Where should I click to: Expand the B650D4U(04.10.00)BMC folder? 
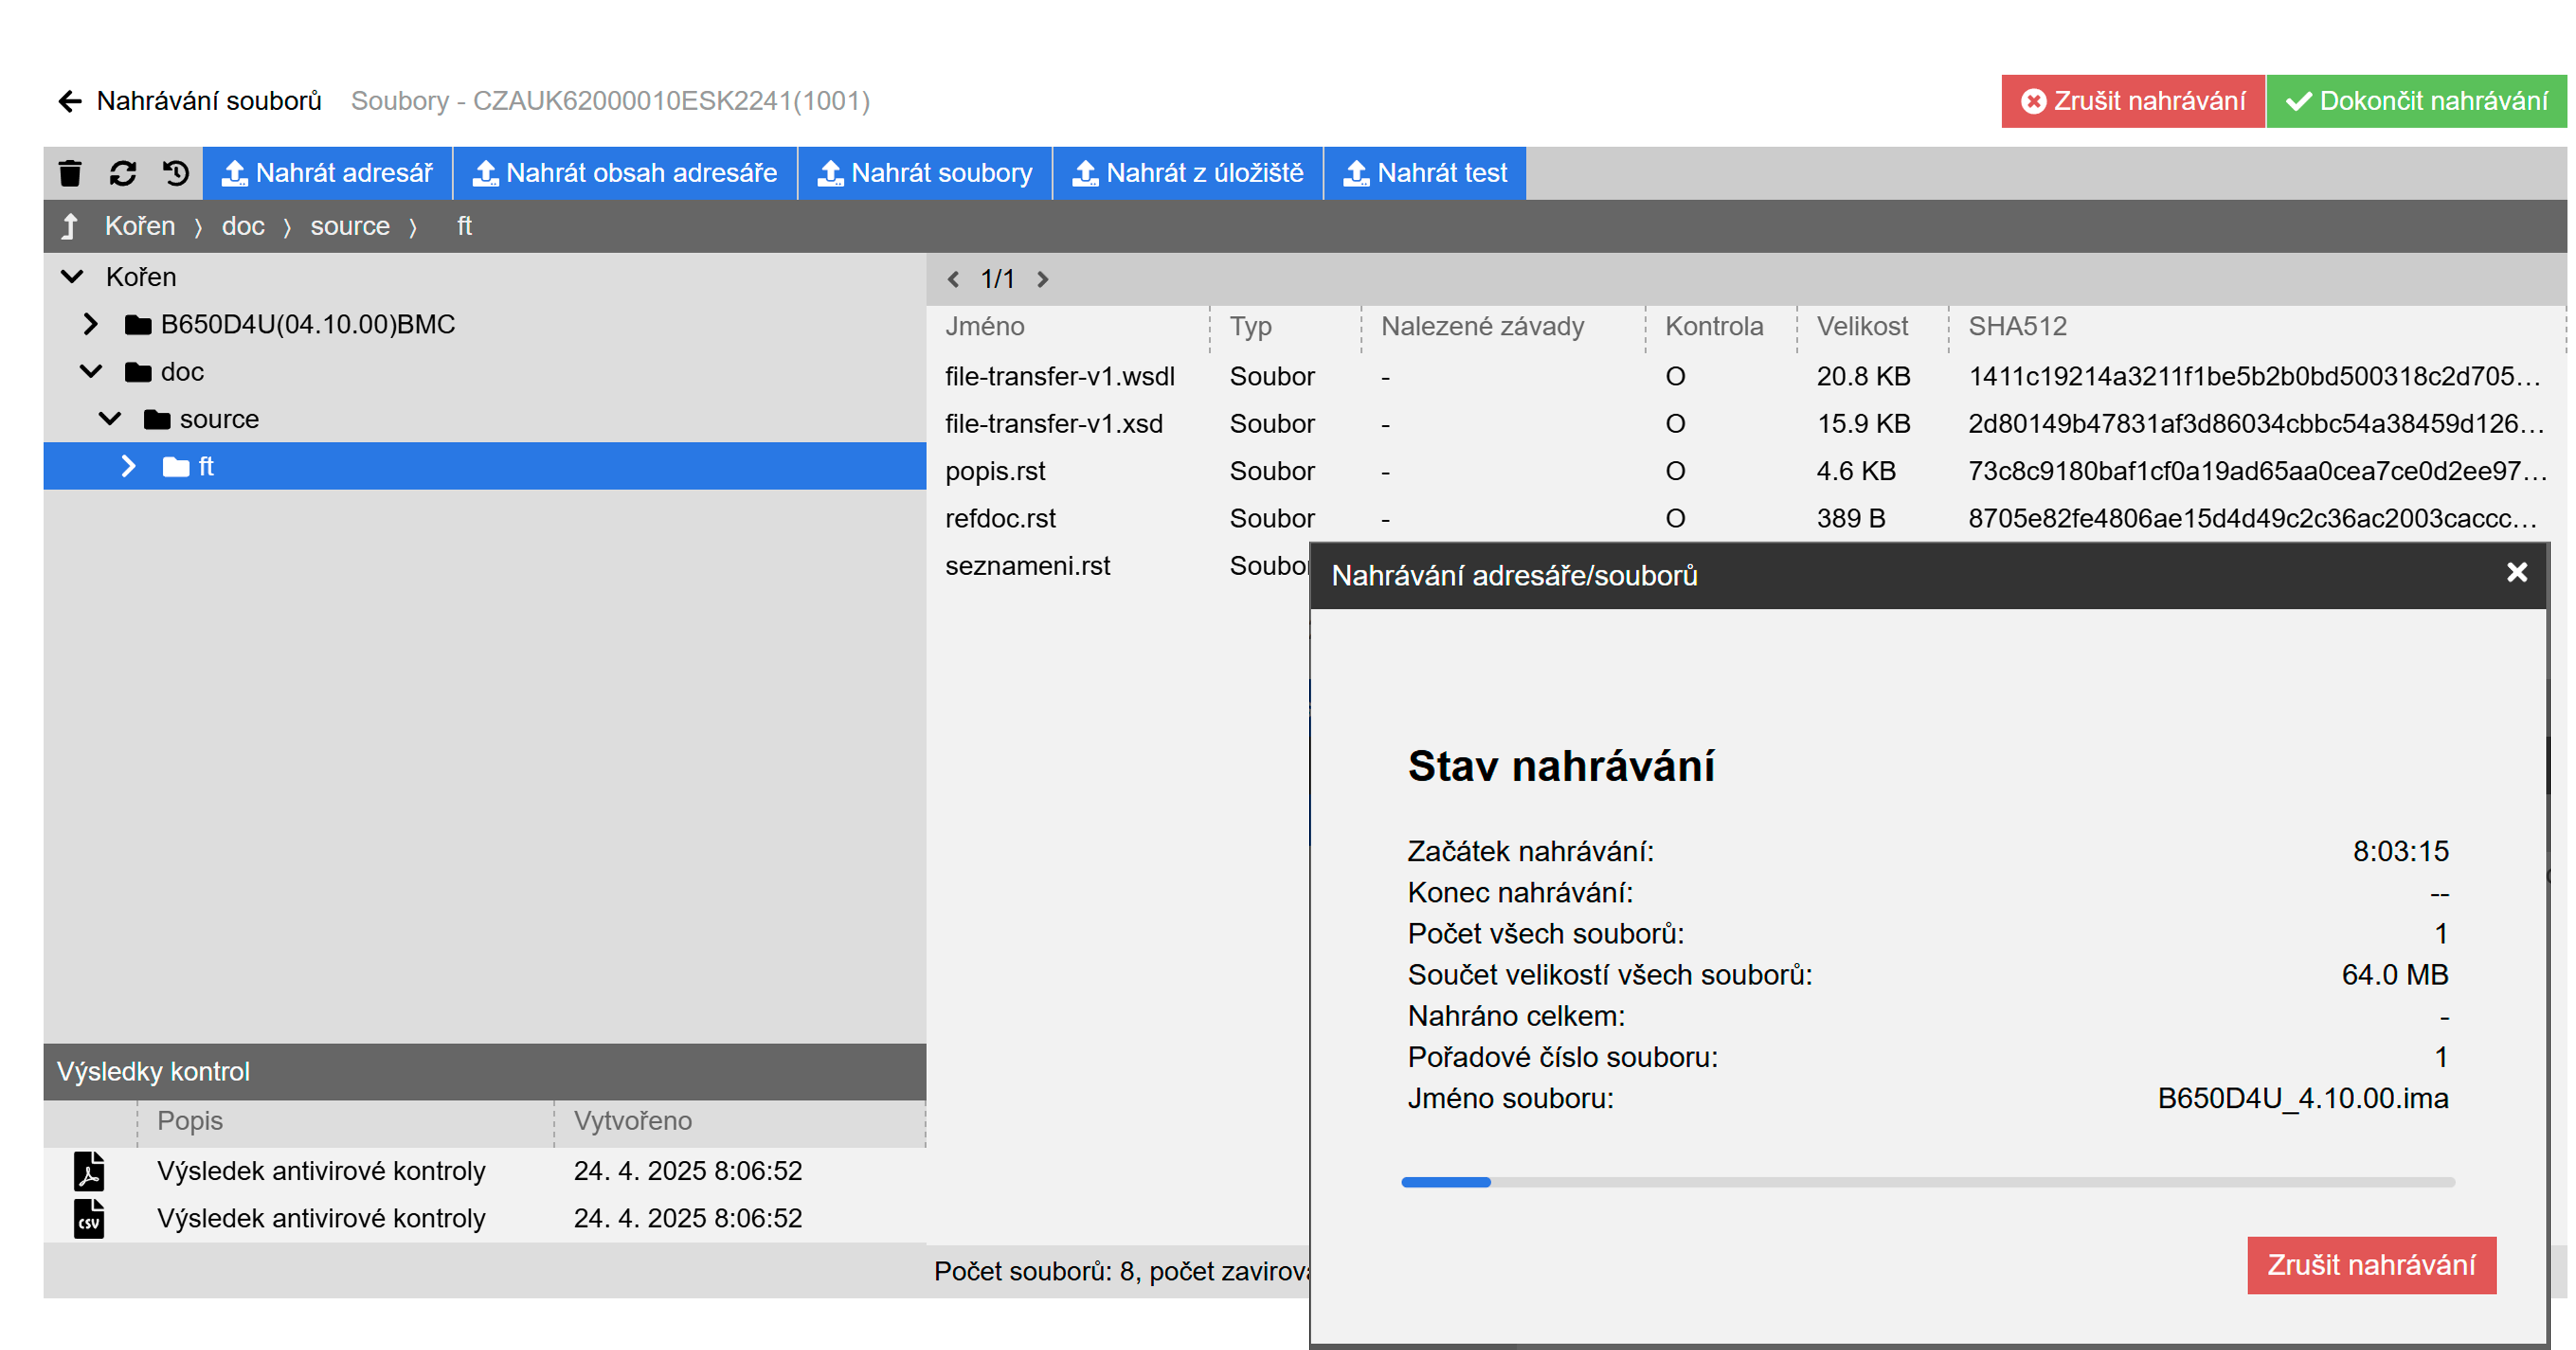(90, 324)
